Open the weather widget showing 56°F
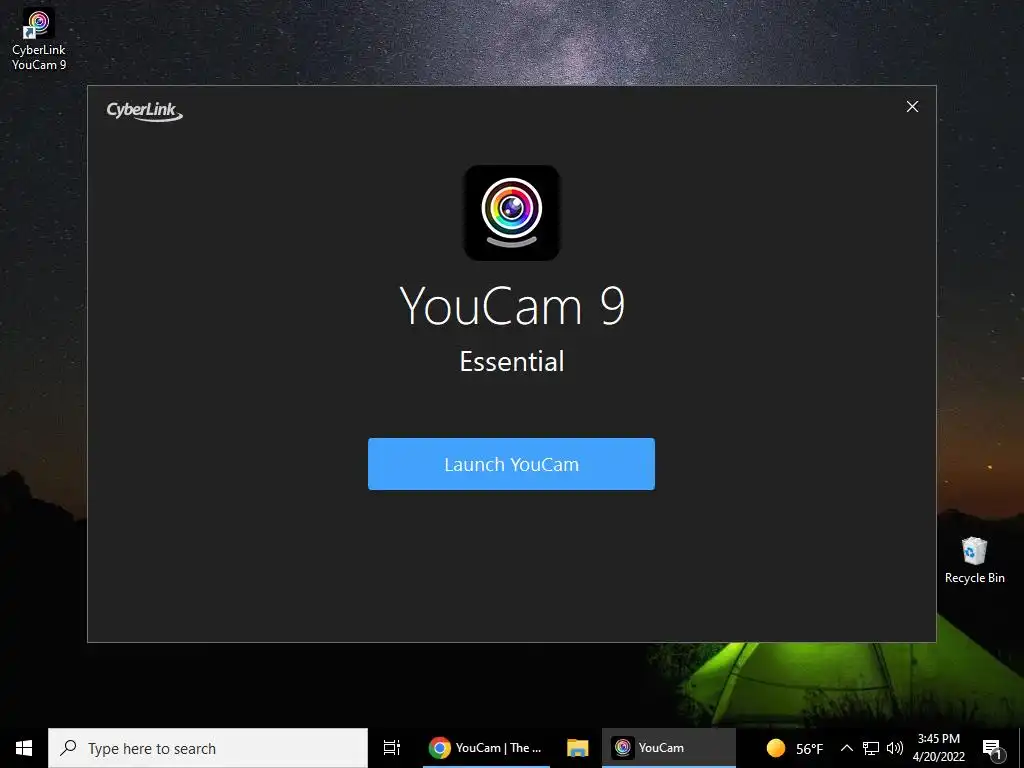 click(x=795, y=748)
